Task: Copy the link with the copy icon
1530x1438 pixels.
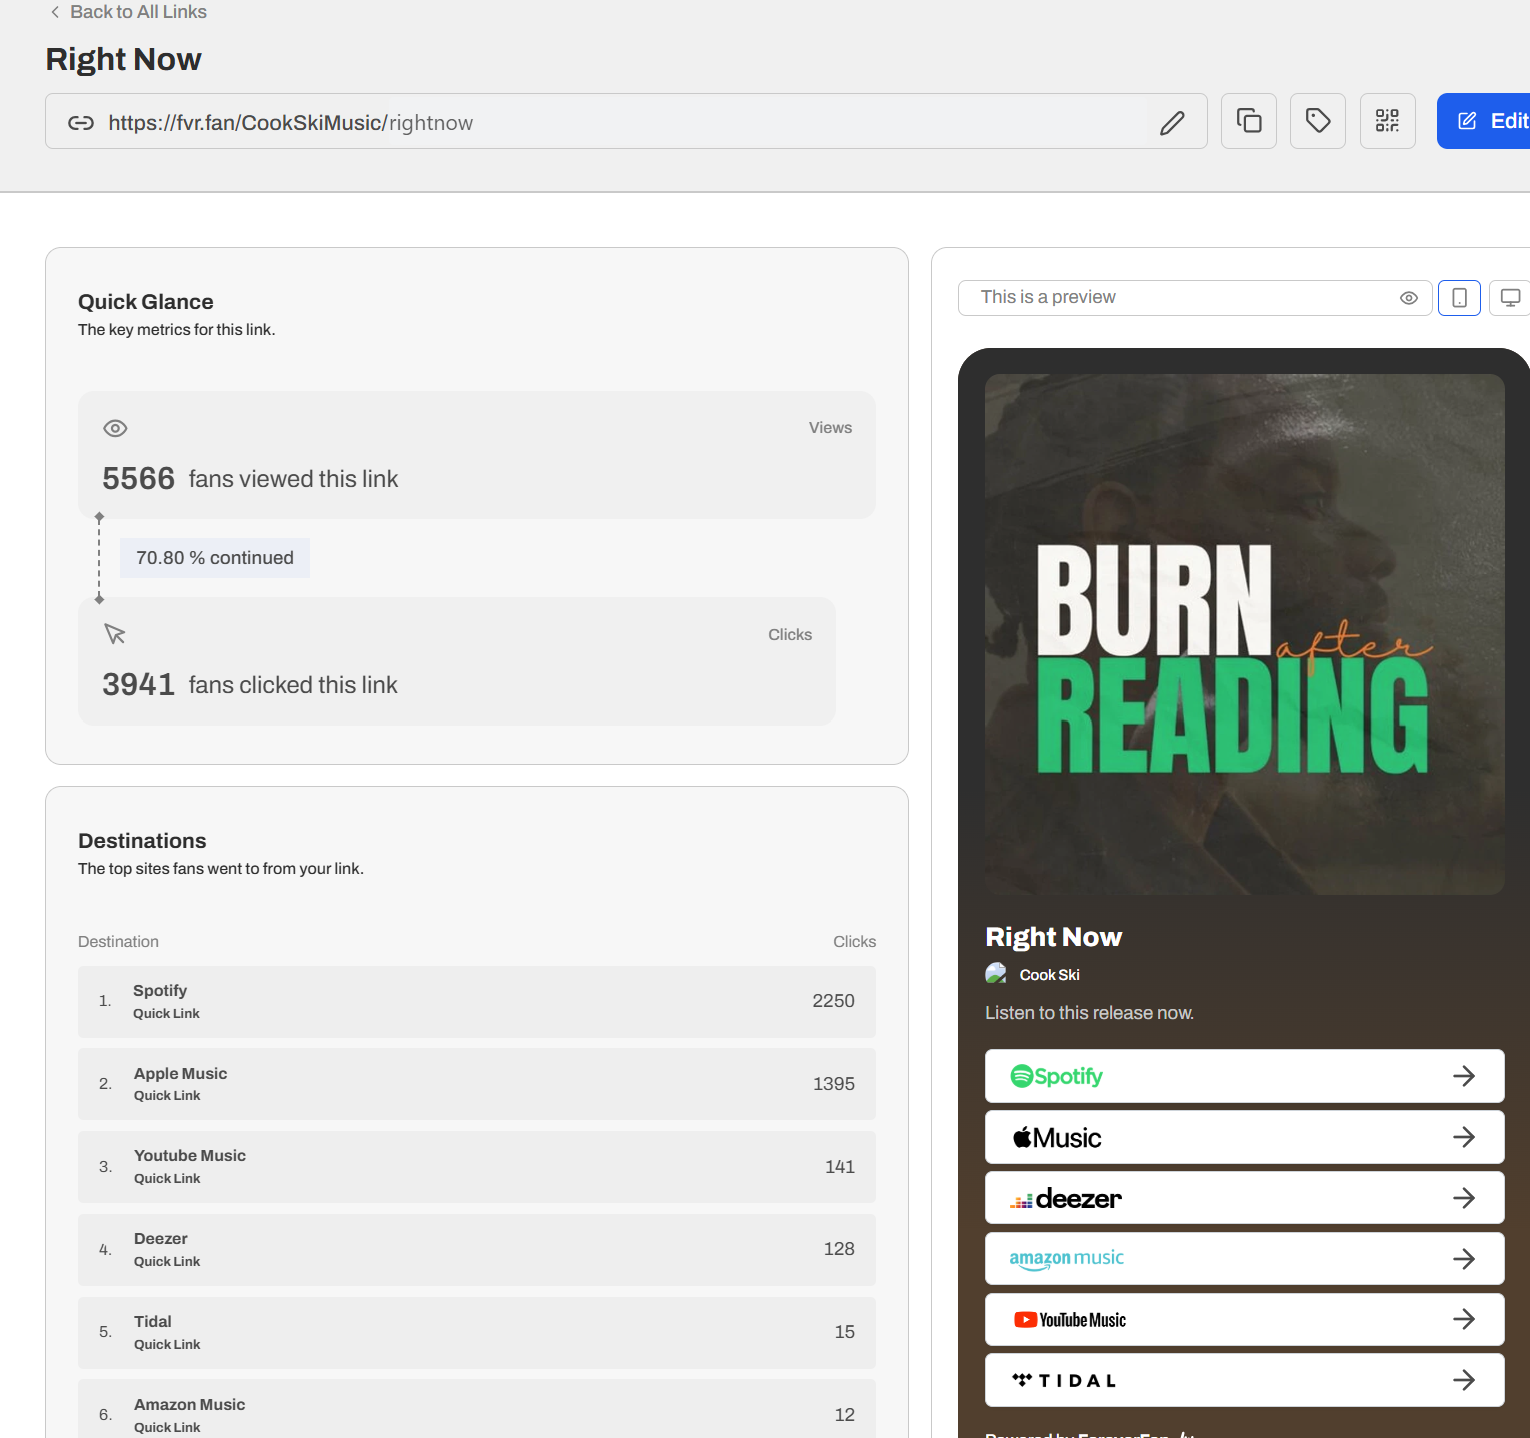Action: coord(1248,121)
